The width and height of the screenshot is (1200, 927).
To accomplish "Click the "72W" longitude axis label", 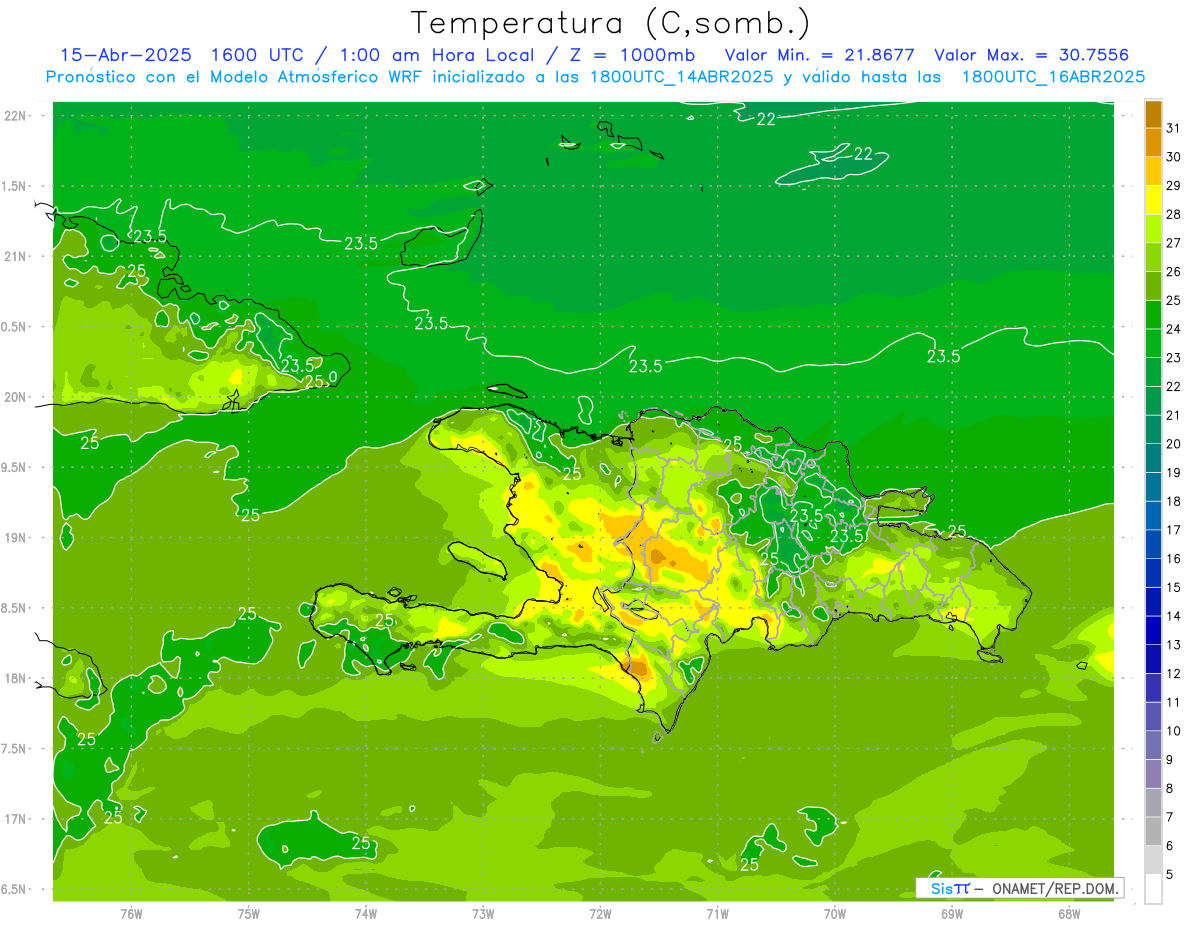I will 600,914.
